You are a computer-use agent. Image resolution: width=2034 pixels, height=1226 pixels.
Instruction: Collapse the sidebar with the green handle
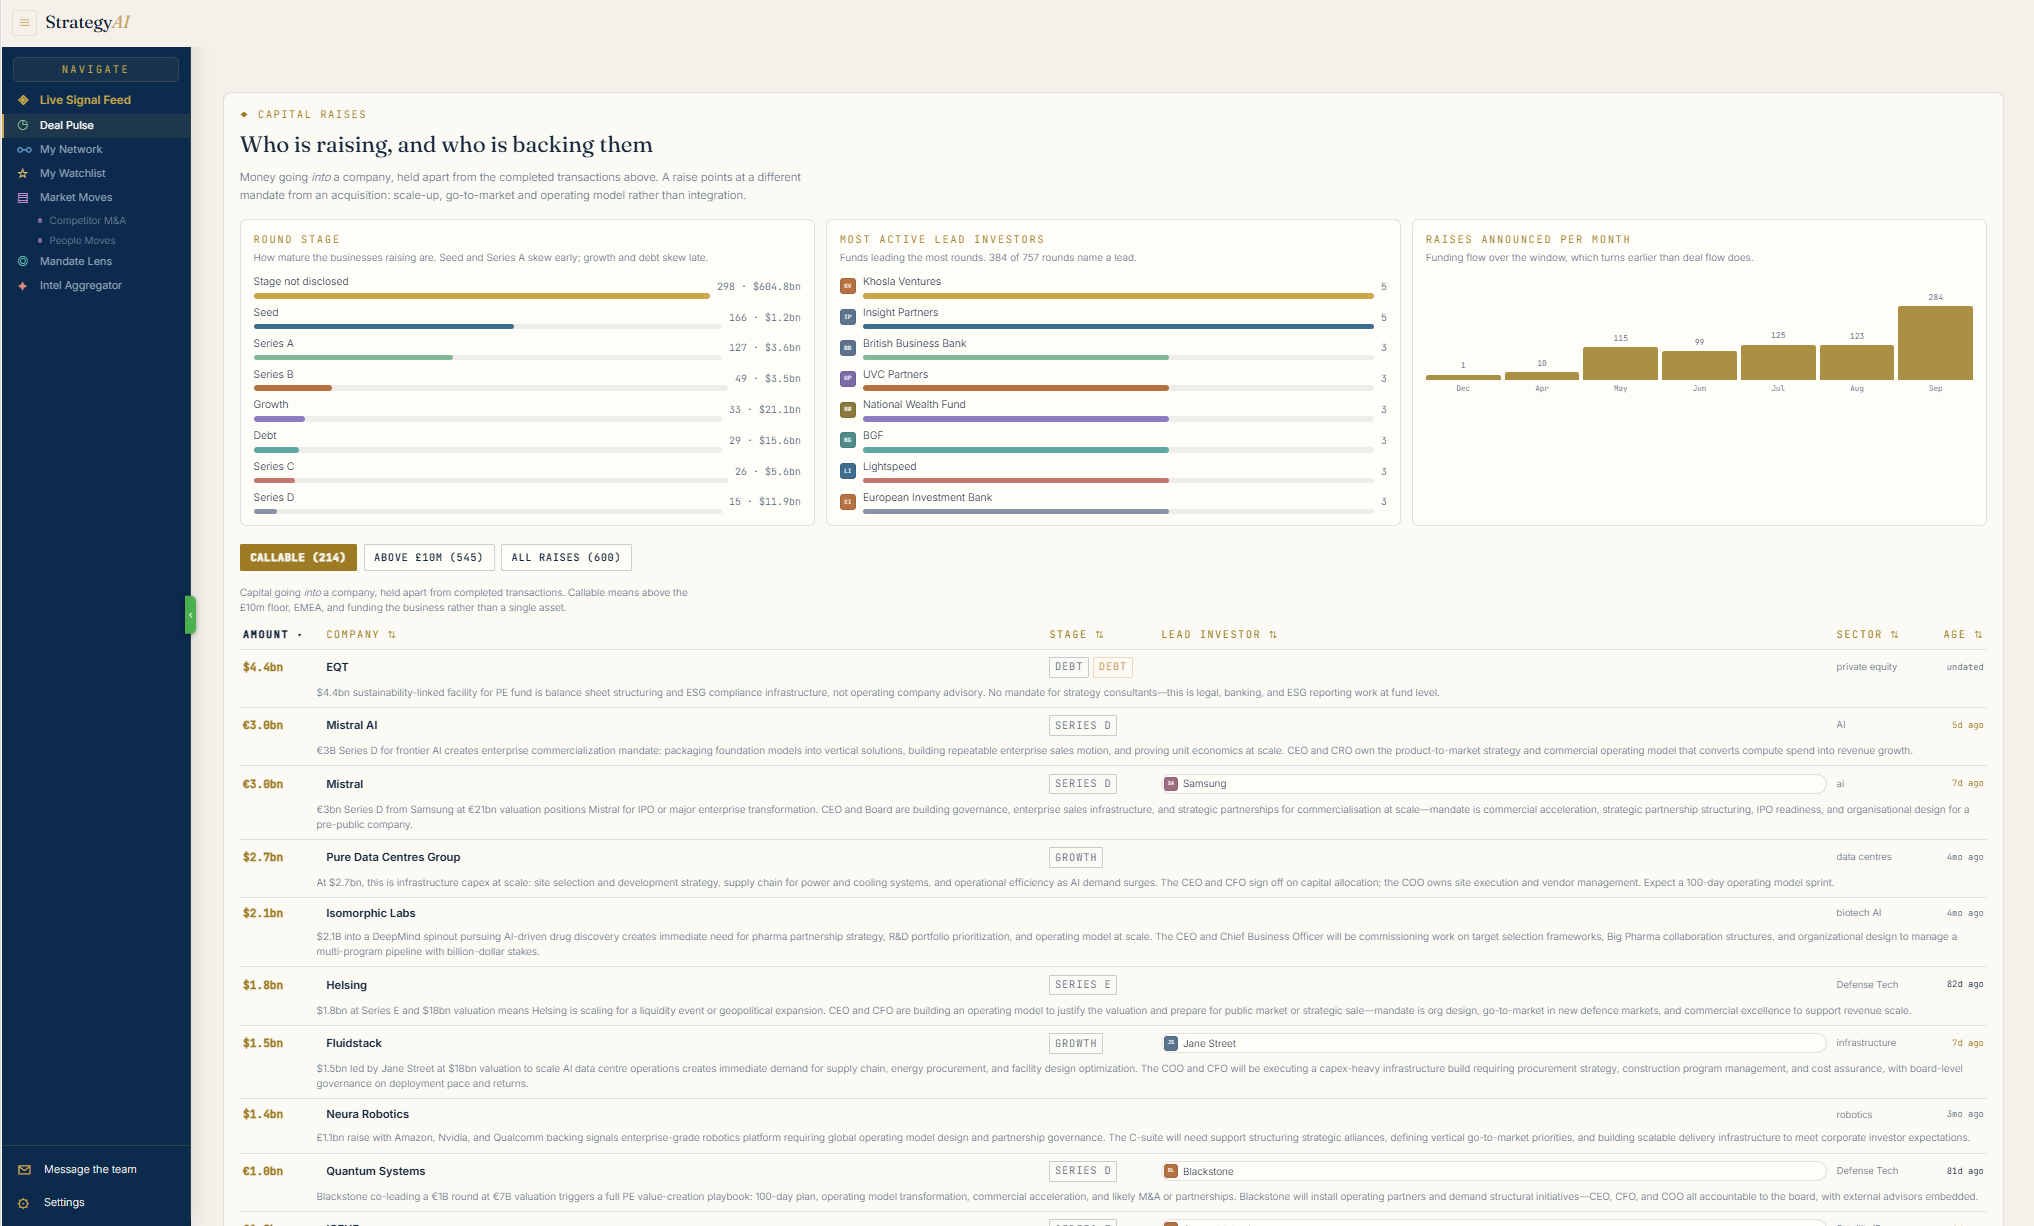coord(190,615)
